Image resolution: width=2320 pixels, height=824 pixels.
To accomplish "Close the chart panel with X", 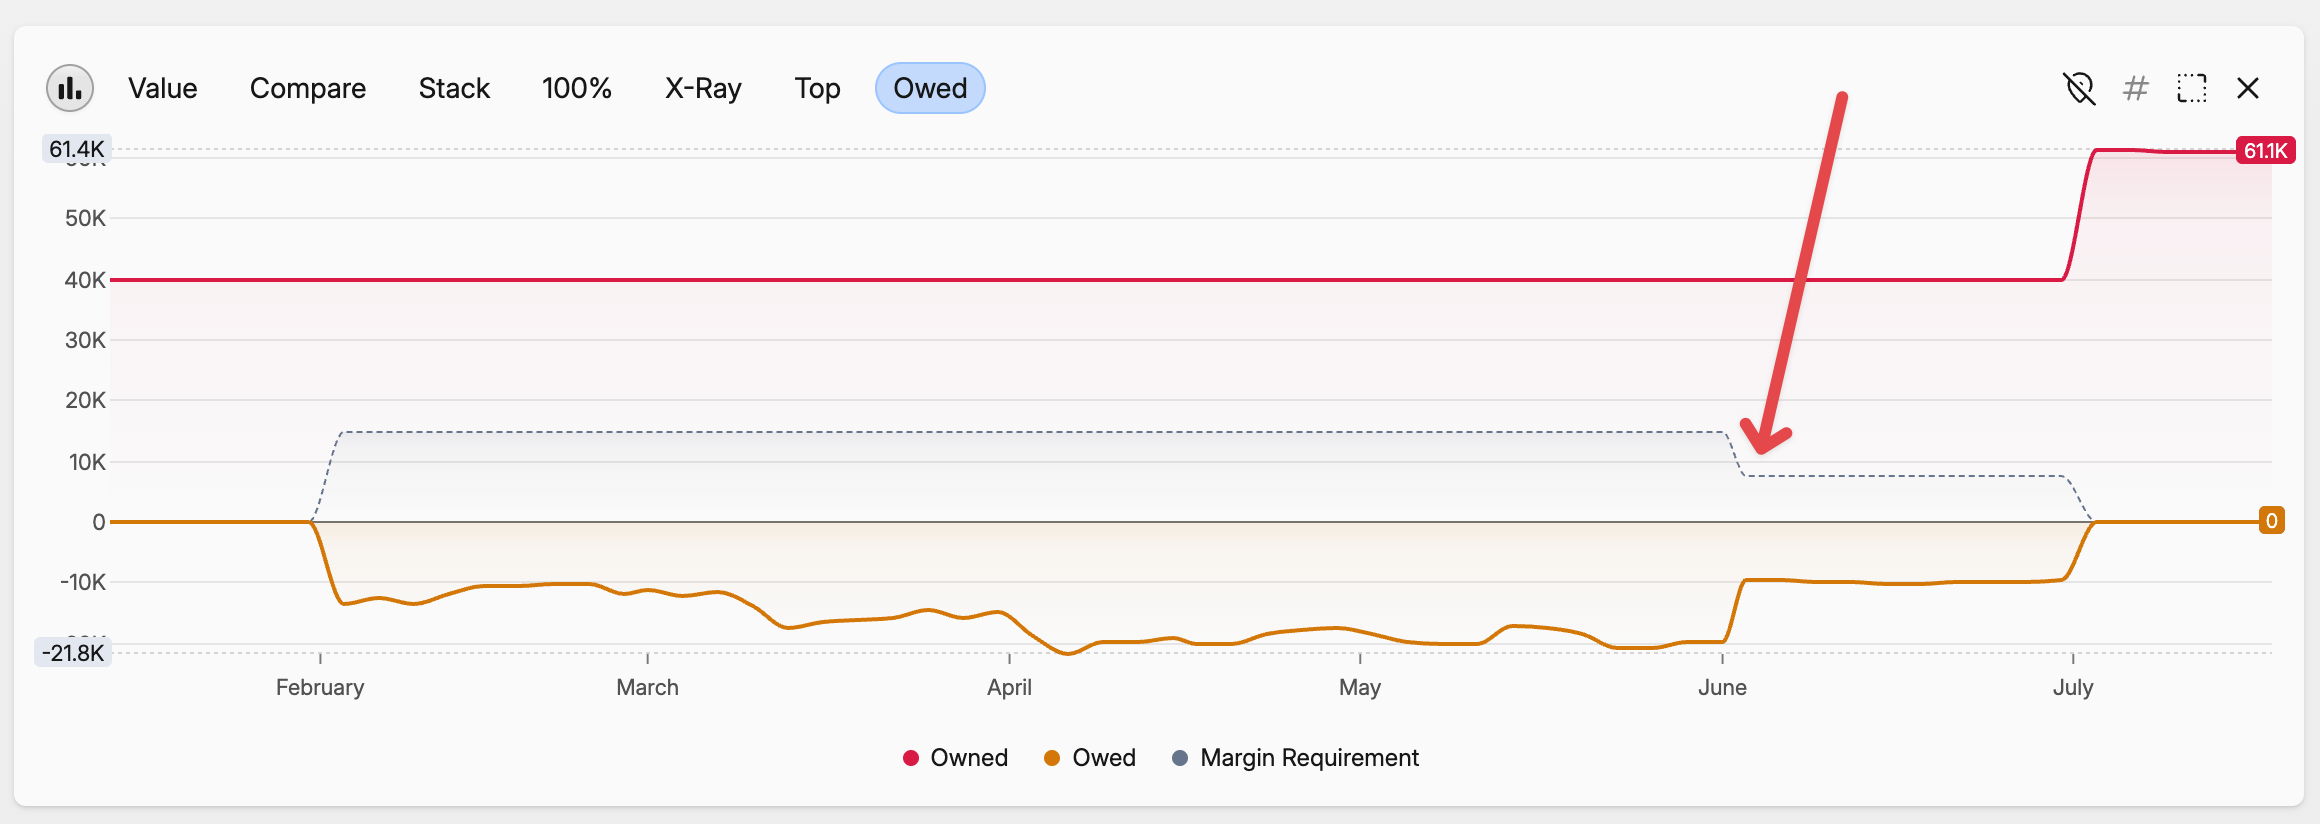I will 2248,88.
